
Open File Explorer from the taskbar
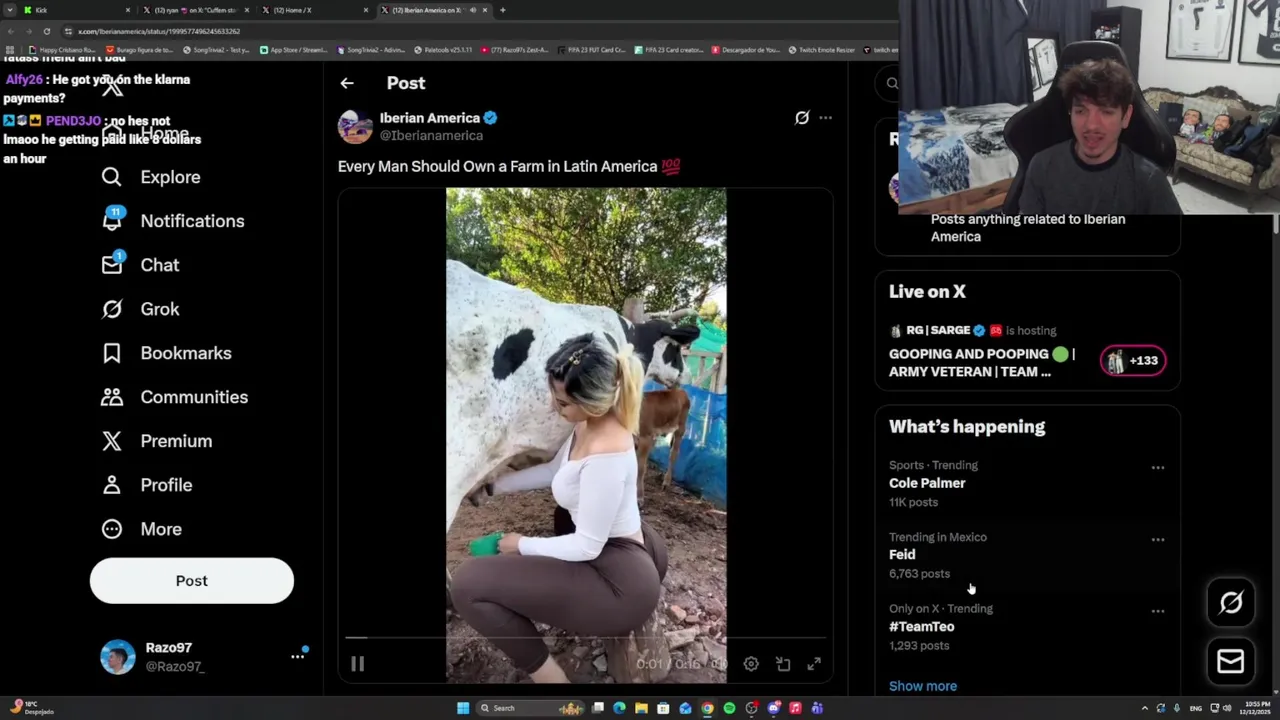(x=641, y=708)
